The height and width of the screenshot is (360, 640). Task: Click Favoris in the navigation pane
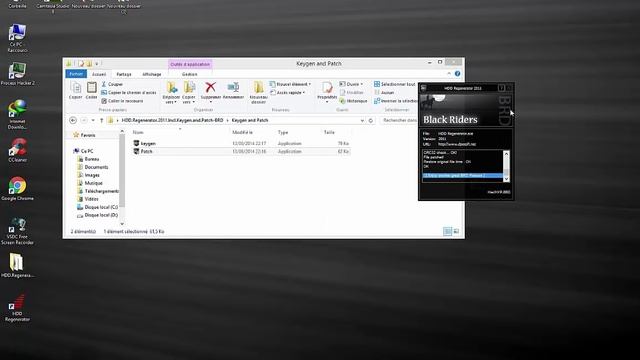coord(84,135)
